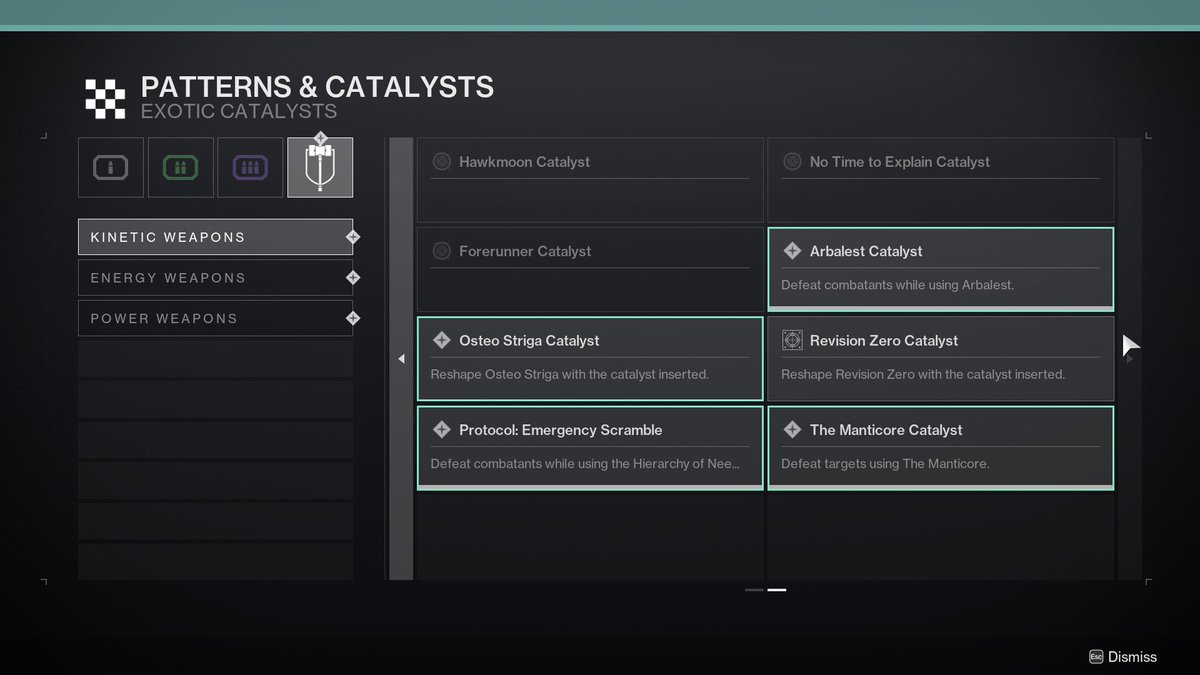
Task: Click 'Reshape Osteo Striga with the catalyst inserted.'
Action: point(570,375)
